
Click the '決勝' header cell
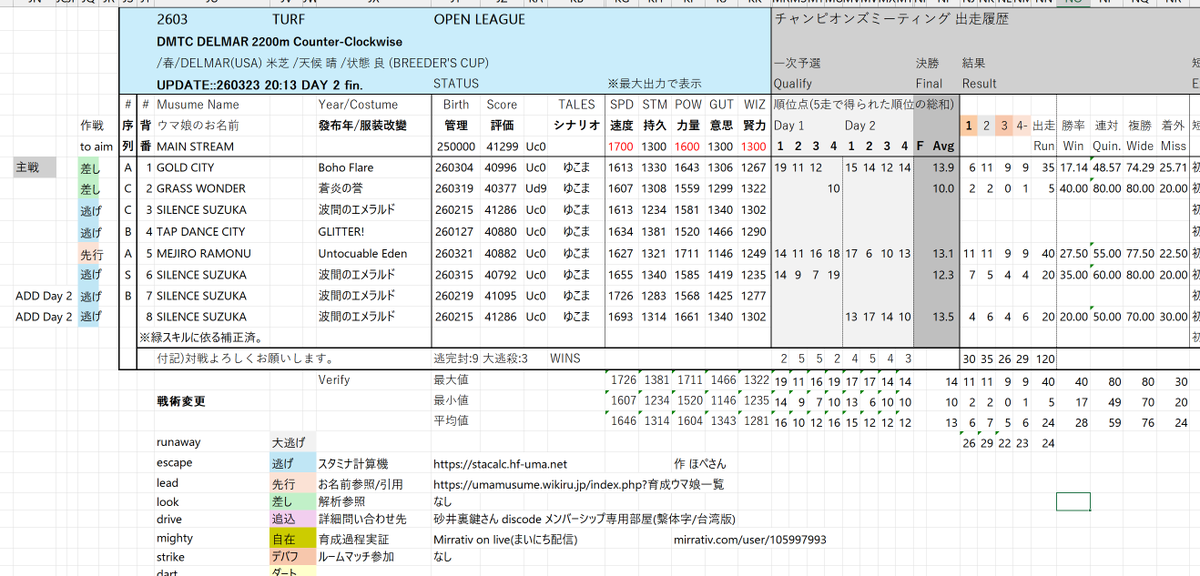click(x=928, y=63)
